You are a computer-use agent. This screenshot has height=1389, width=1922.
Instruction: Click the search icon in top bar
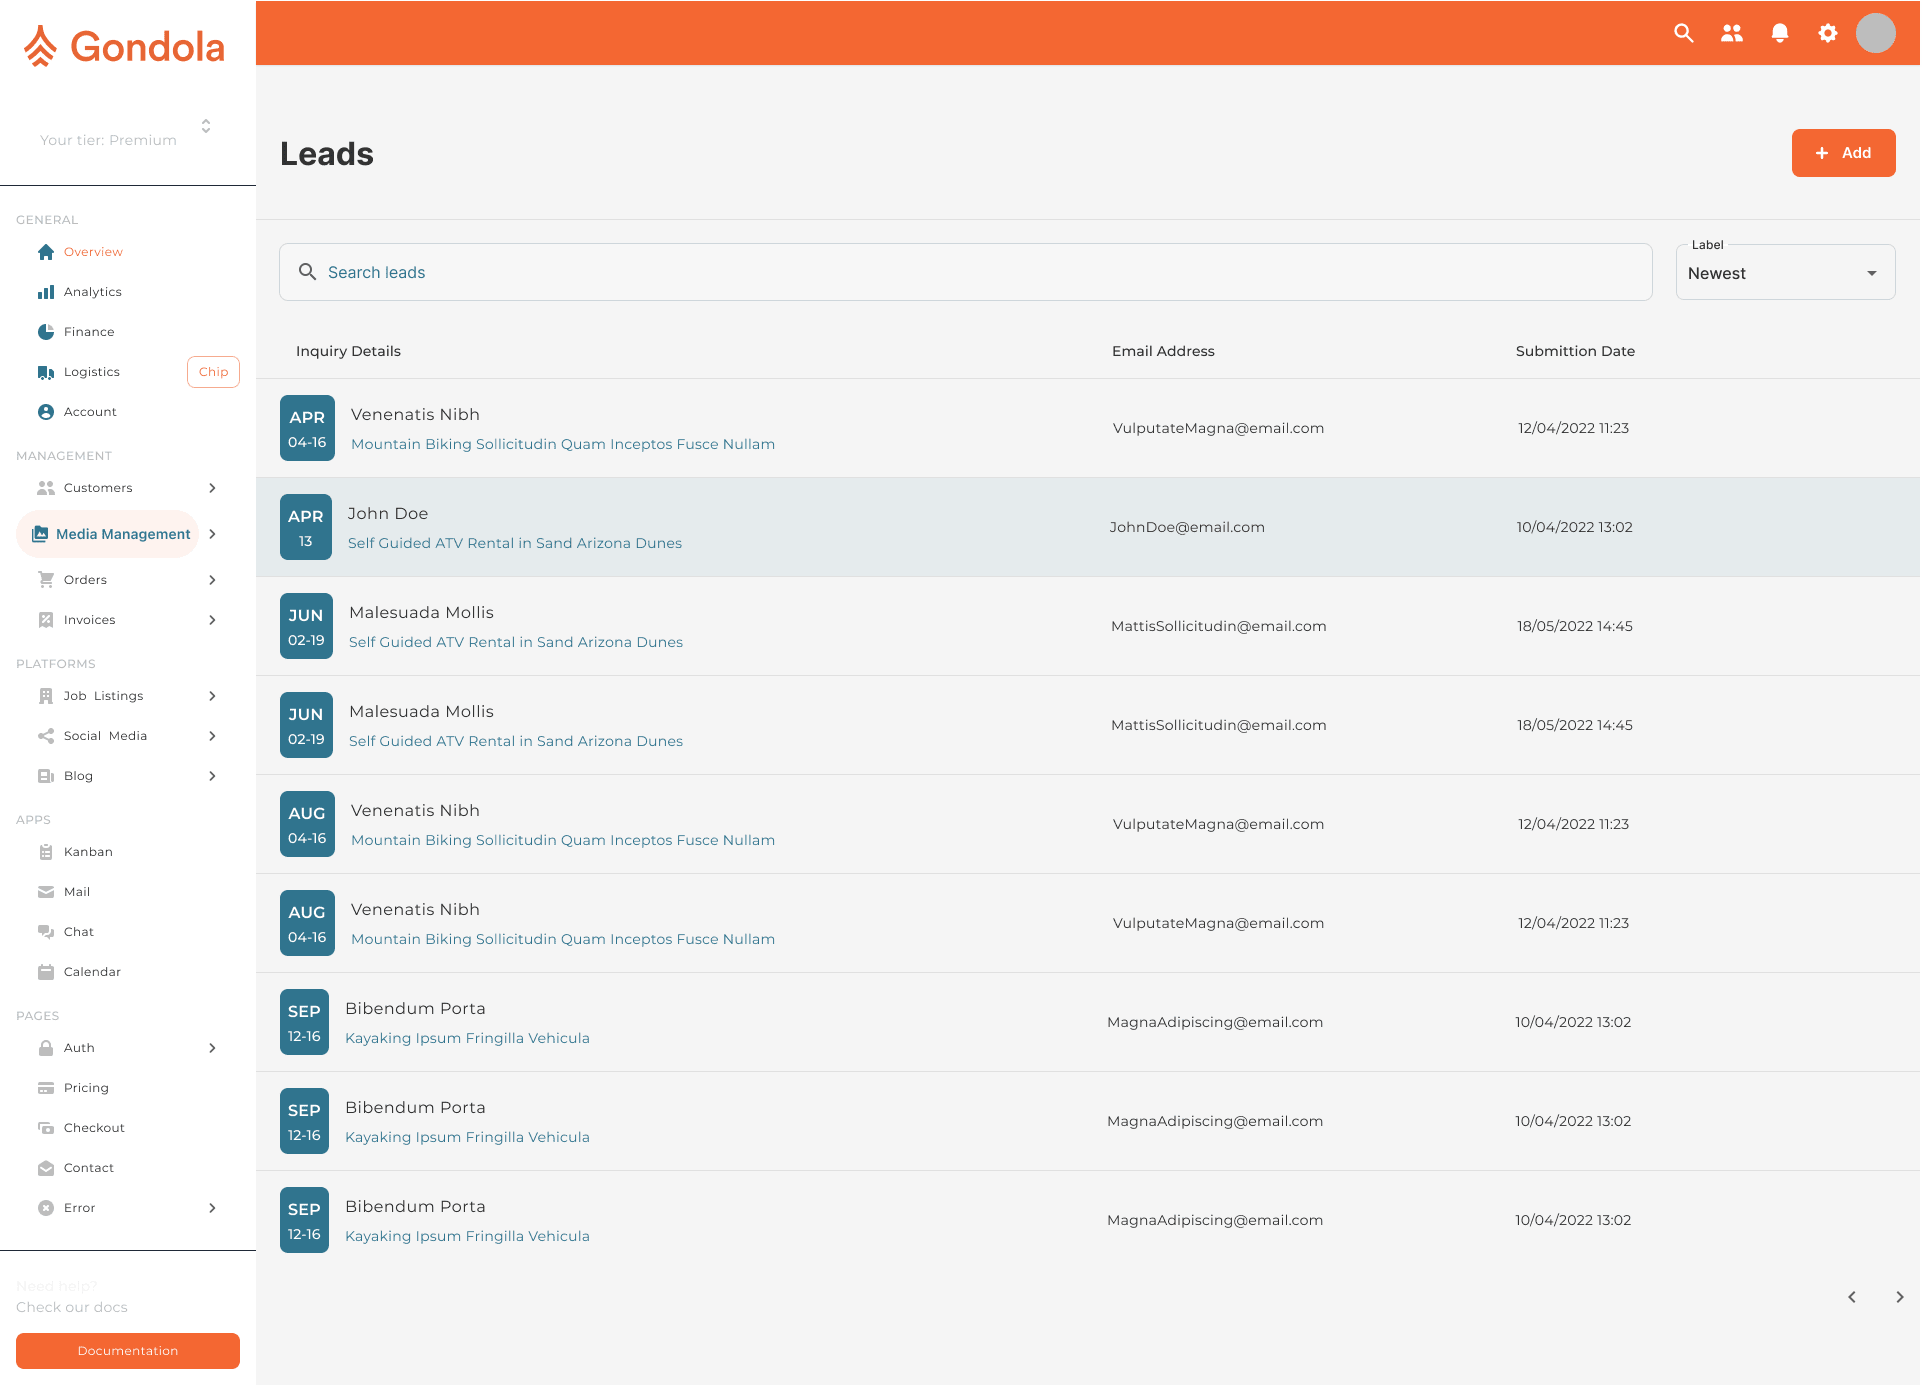tap(1685, 33)
